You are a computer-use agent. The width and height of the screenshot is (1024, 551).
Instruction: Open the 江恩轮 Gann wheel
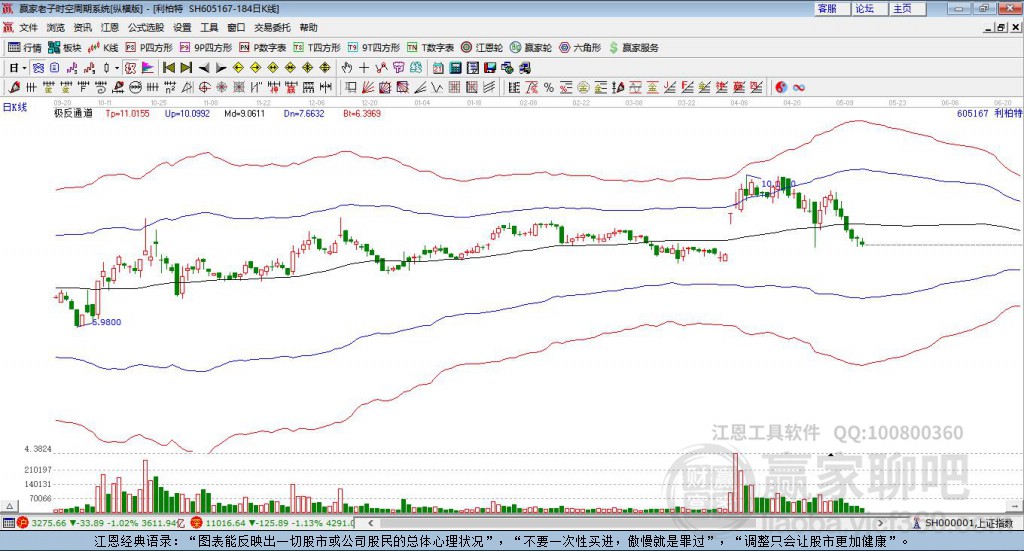(482, 48)
